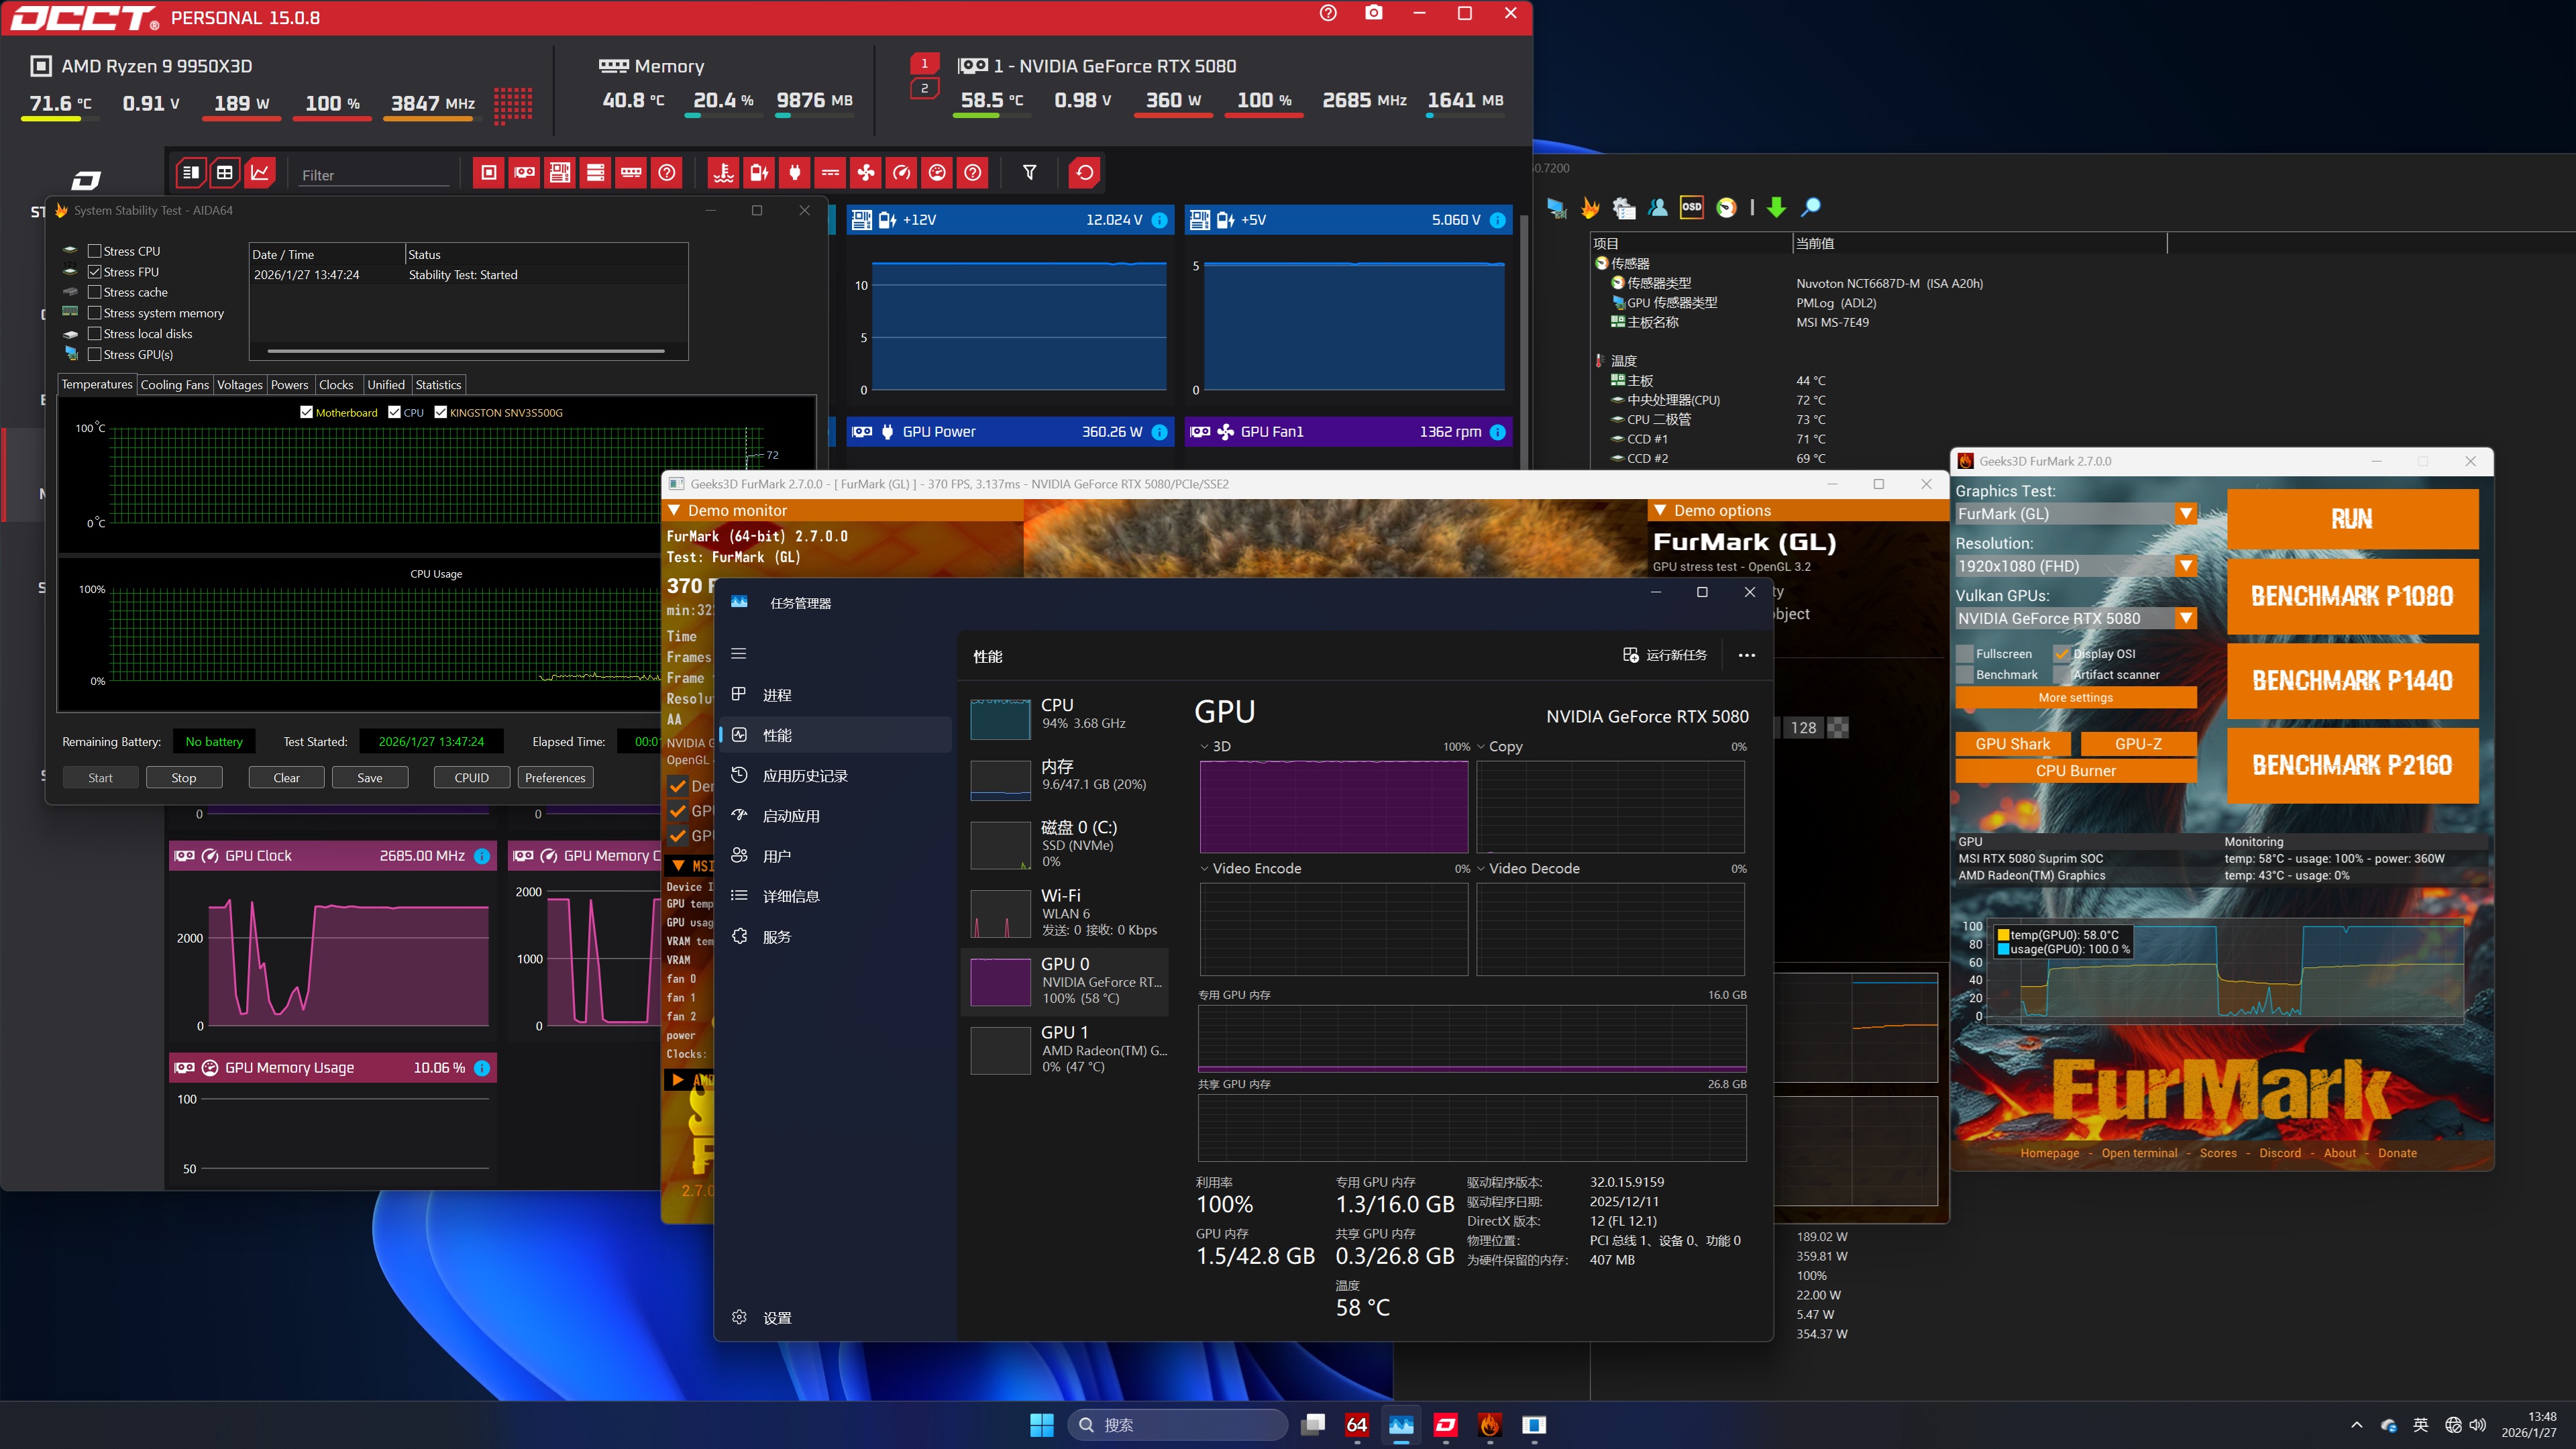The height and width of the screenshot is (1449, 2576).
Task: Open Task Manager hamburger navigation menu
Action: [x=739, y=654]
